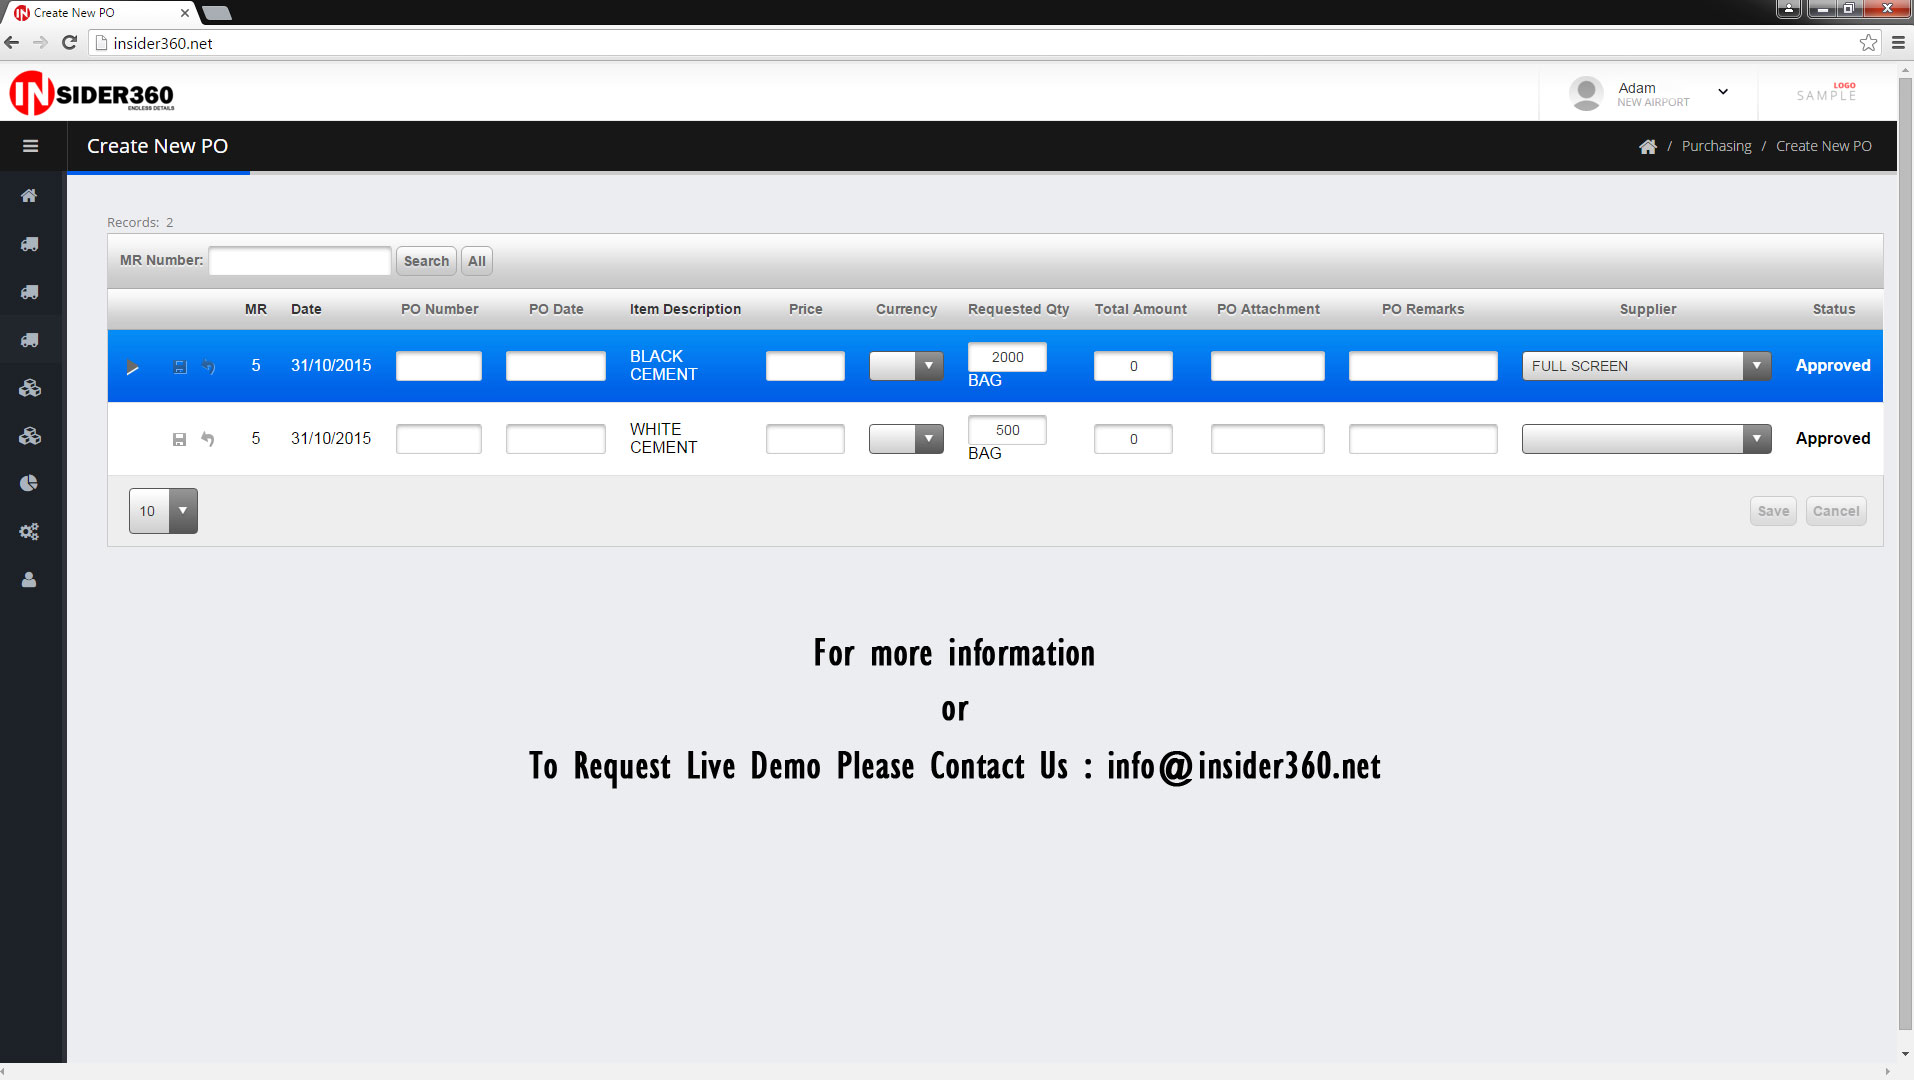Click the All button beside Search
1914x1080 pixels.
477,261
